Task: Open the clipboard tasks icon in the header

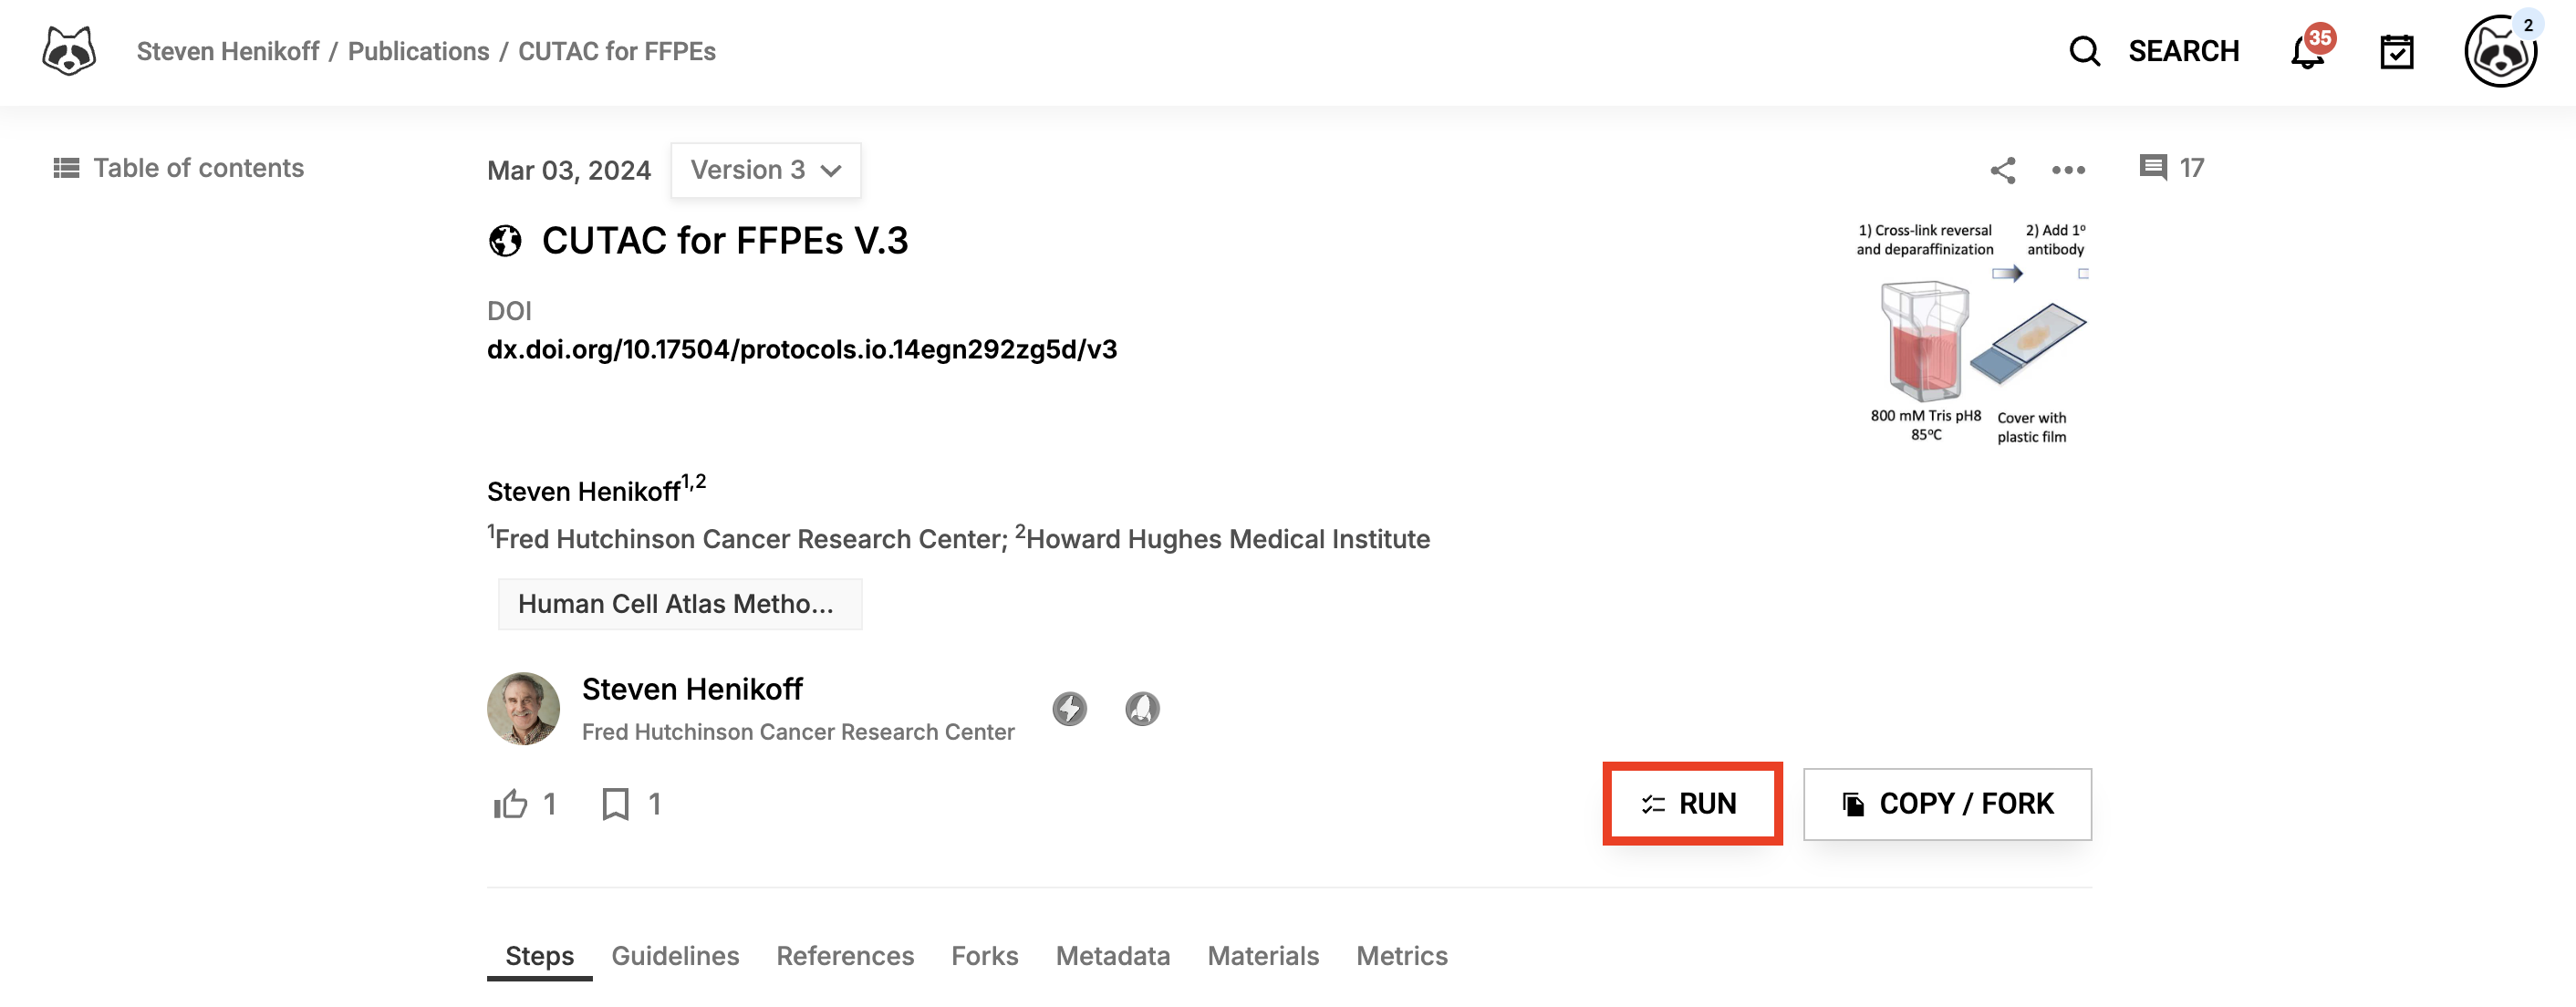Action: 2396,52
